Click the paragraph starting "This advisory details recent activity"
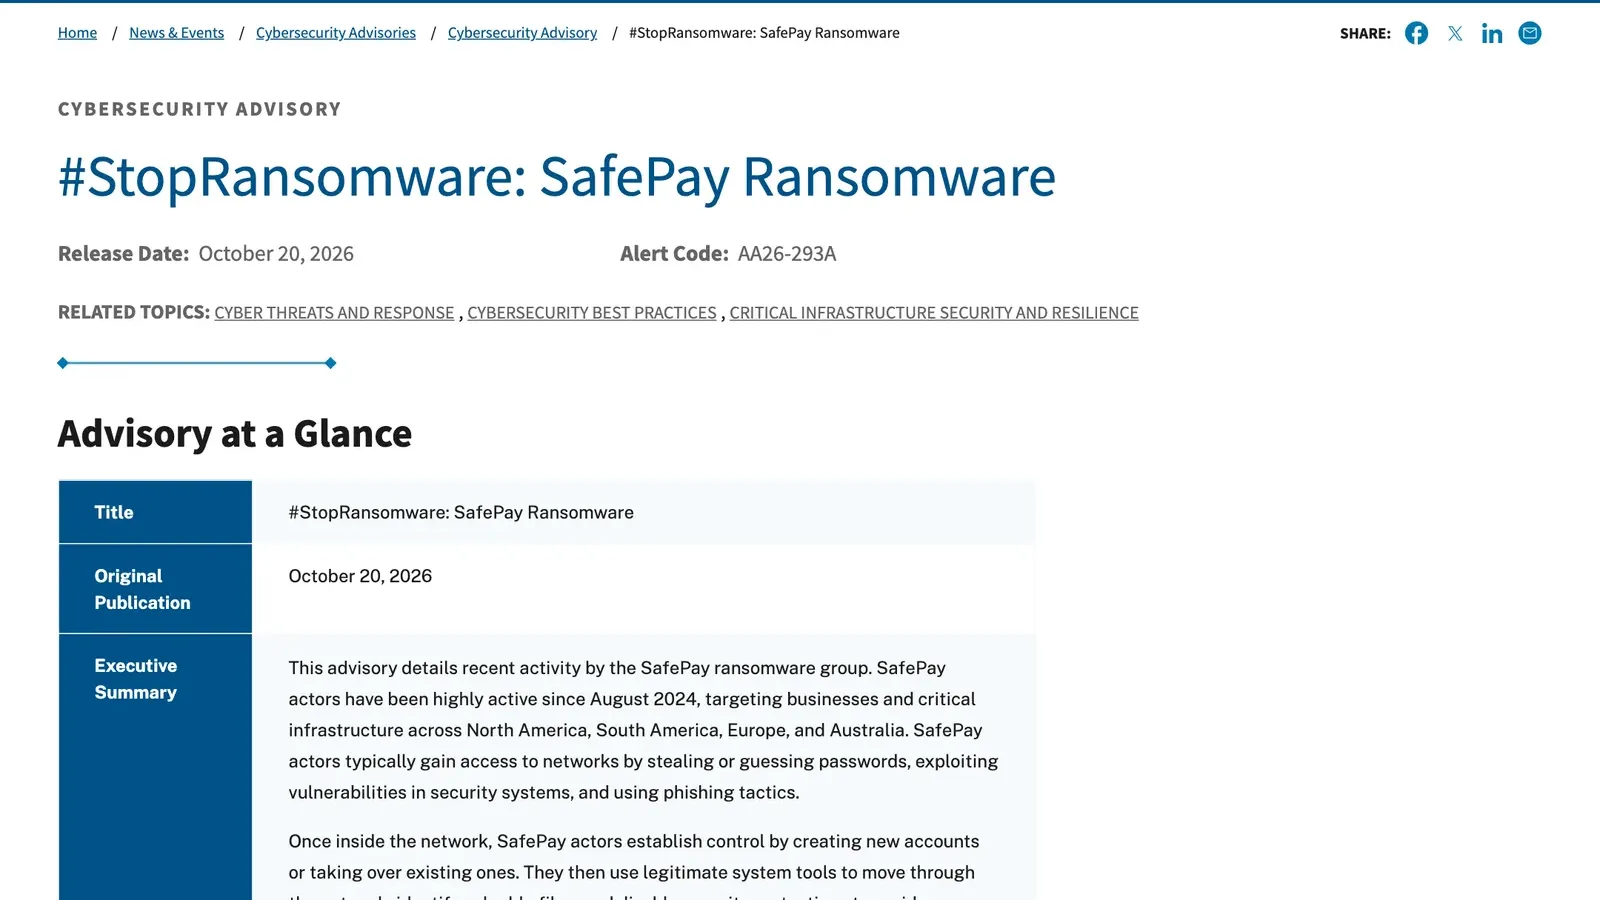Screen dimensions: 1600x900 643,730
